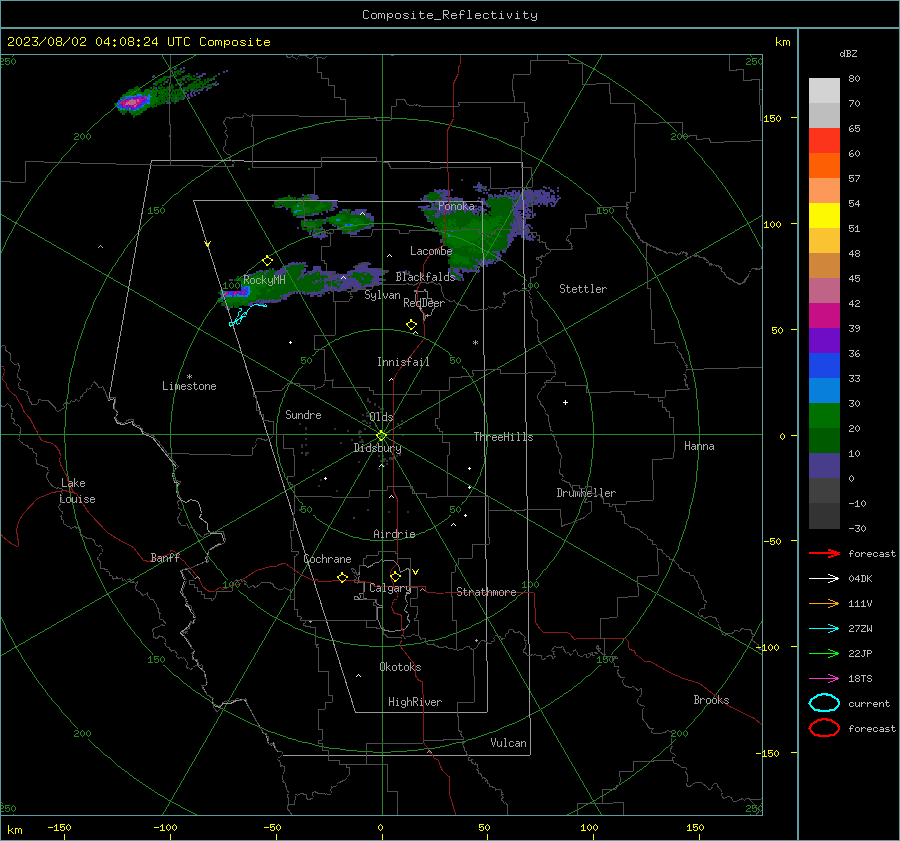
Task: Click the red forecast arrow in legend
Action: (824, 553)
